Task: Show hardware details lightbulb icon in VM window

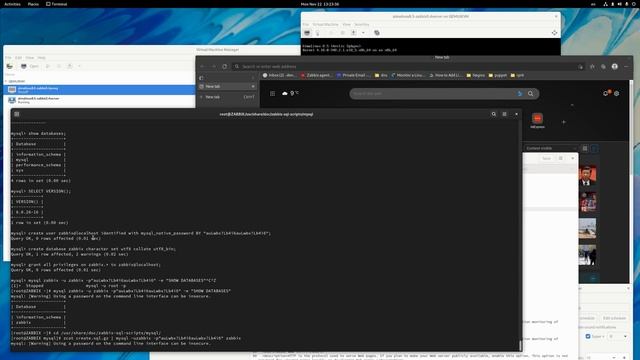Action: click(318, 33)
